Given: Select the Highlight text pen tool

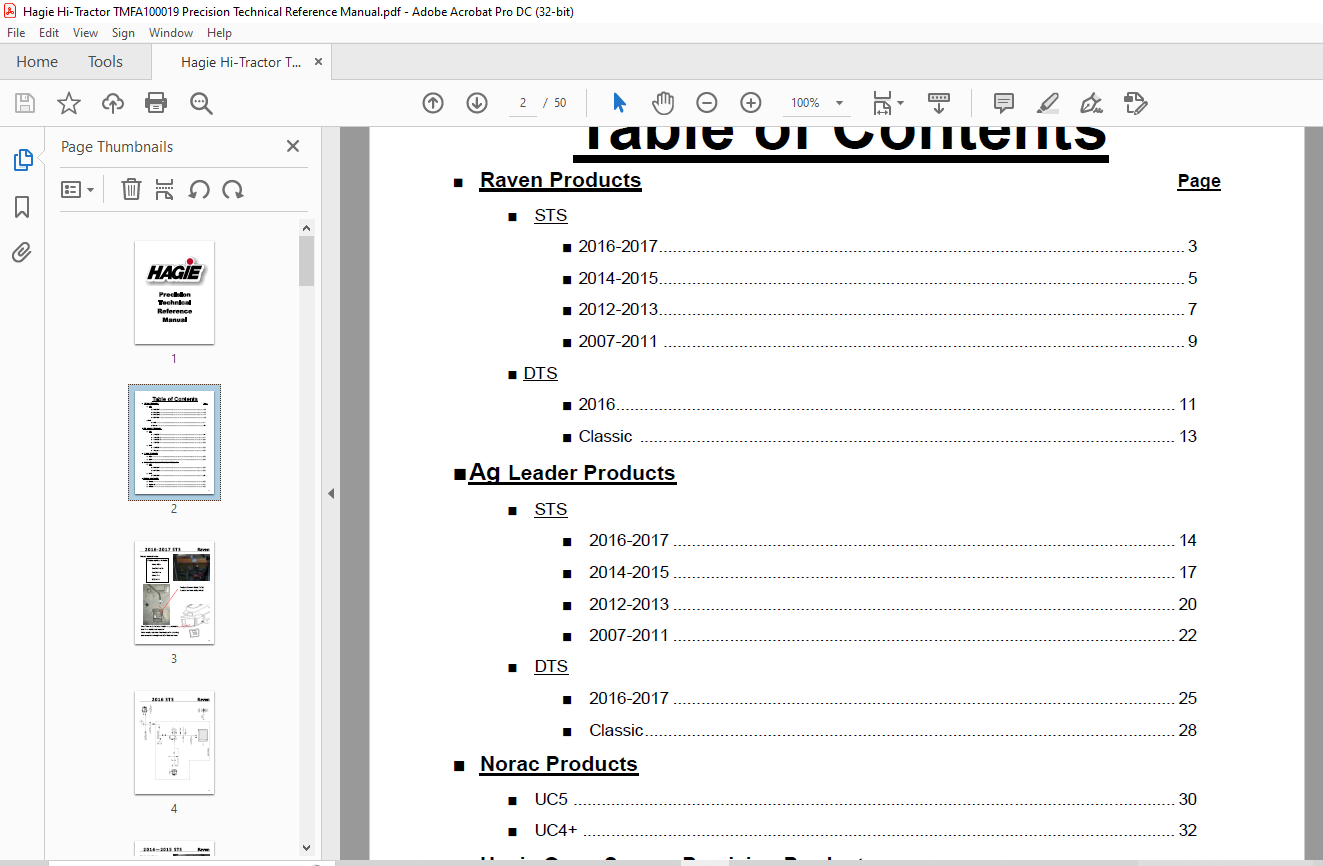Looking at the screenshot, I should (x=1047, y=103).
